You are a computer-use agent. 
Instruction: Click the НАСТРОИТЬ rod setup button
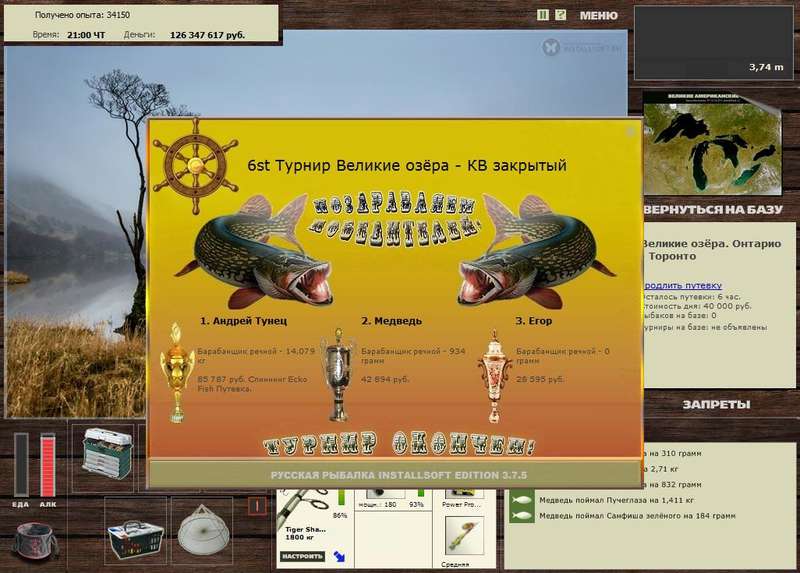point(303,556)
